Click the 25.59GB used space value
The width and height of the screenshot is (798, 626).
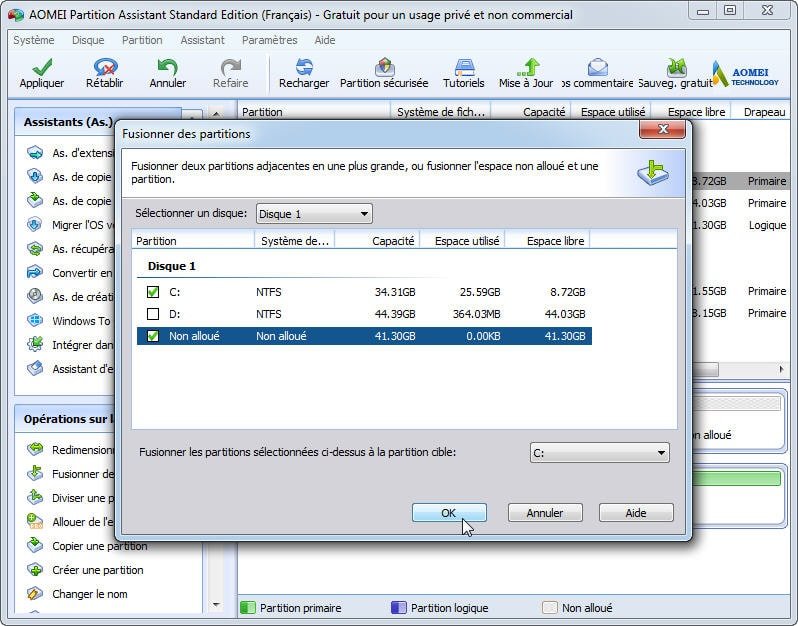click(480, 292)
